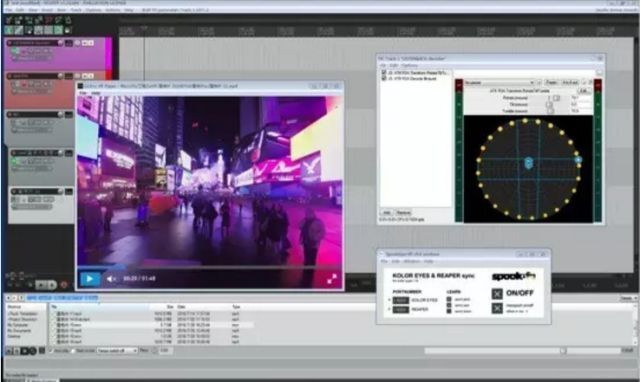Click the blue source marker on panner edge

[x=578, y=160]
